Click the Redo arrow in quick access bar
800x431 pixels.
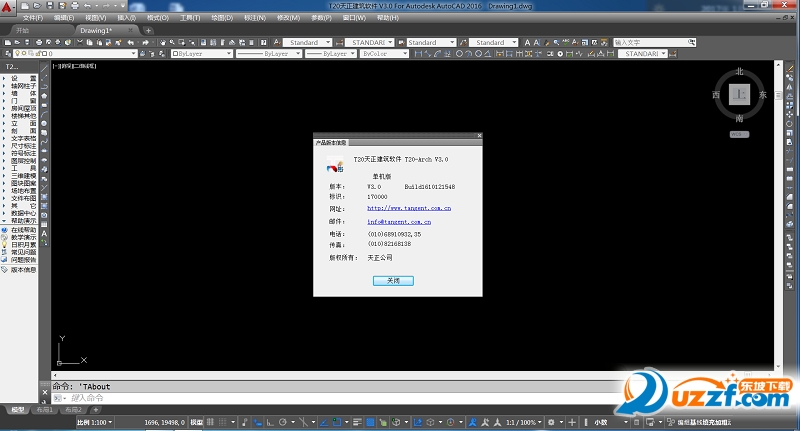106,6
